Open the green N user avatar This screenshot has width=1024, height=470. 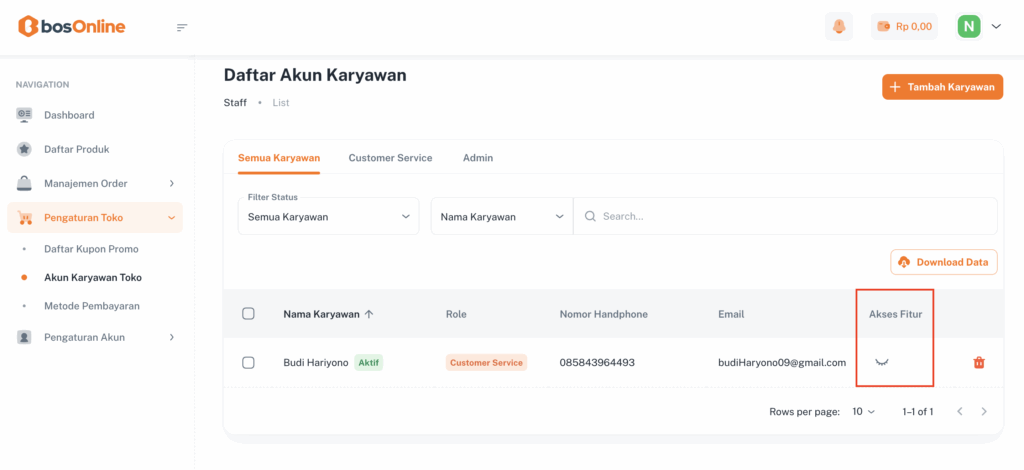coord(968,27)
